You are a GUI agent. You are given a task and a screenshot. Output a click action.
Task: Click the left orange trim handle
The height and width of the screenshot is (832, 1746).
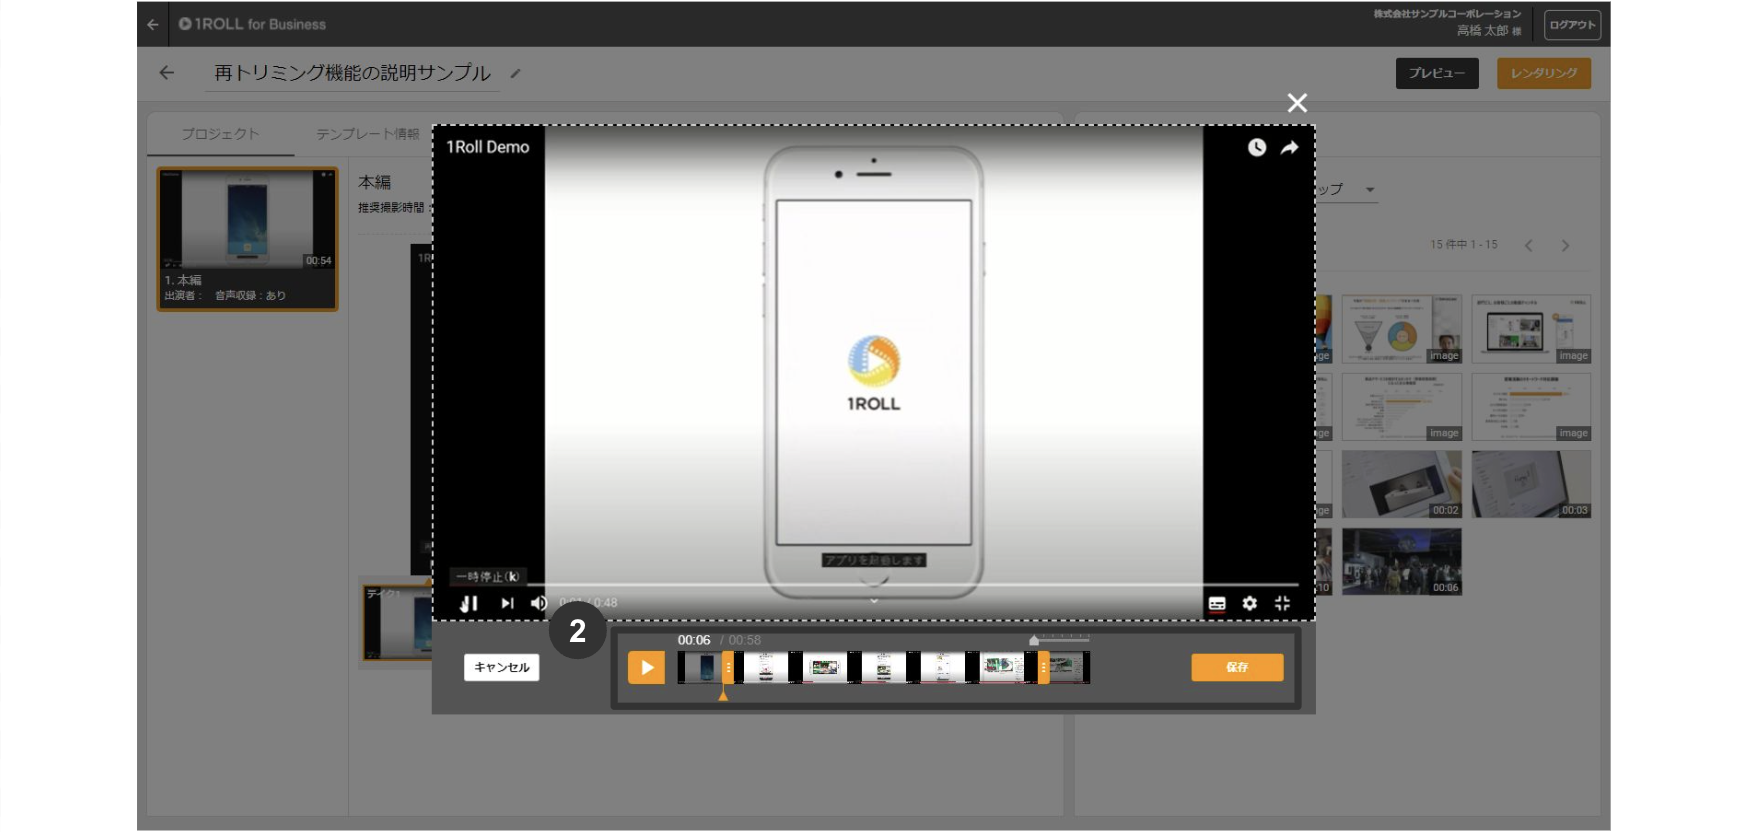tap(728, 667)
